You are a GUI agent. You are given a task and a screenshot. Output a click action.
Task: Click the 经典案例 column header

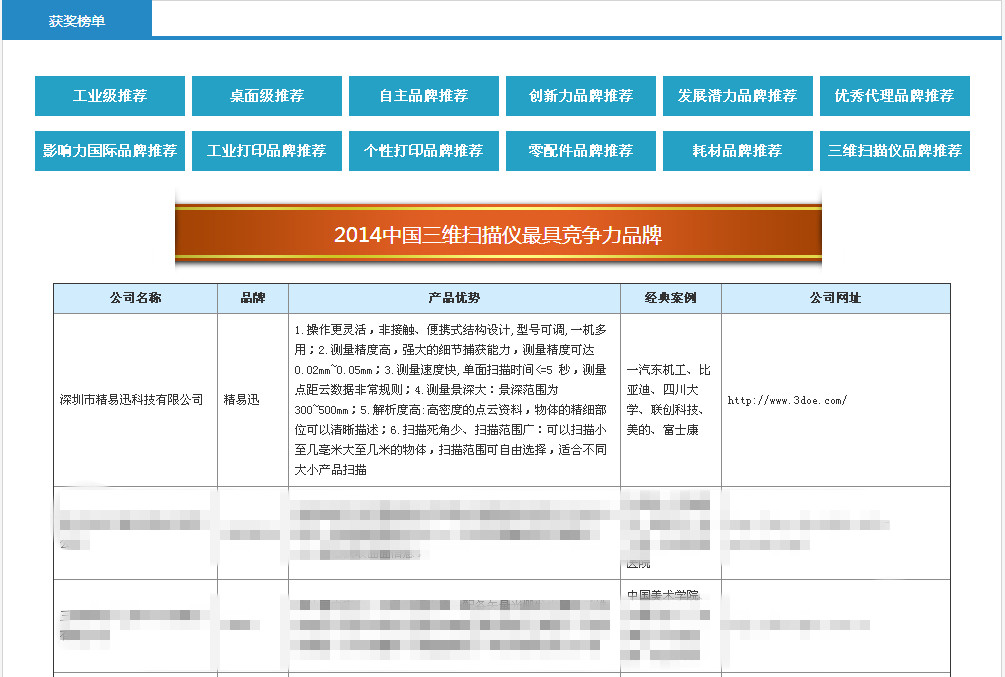[670, 299]
